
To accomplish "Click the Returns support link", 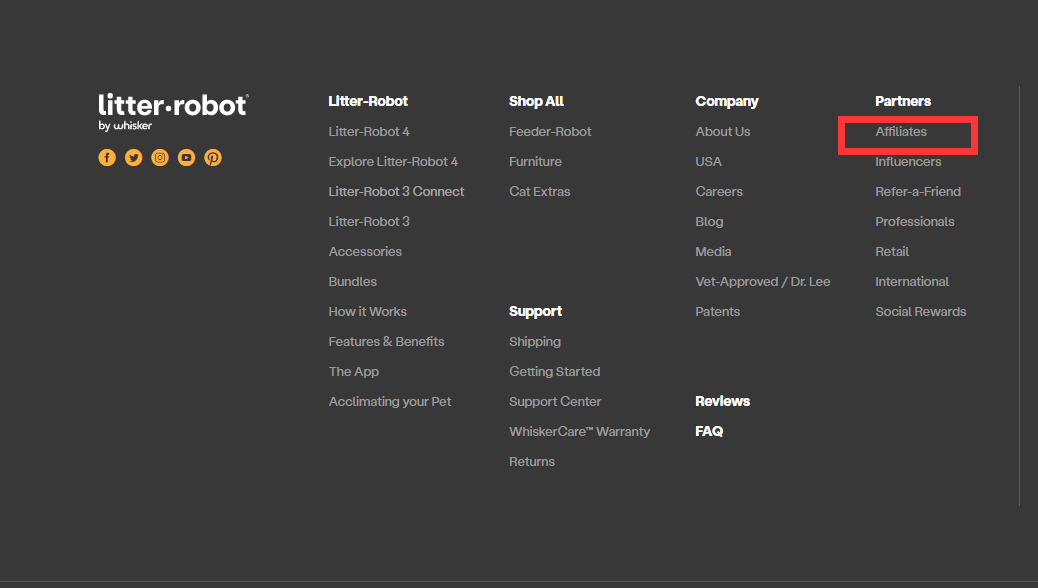I will click(x=532, y=462).
